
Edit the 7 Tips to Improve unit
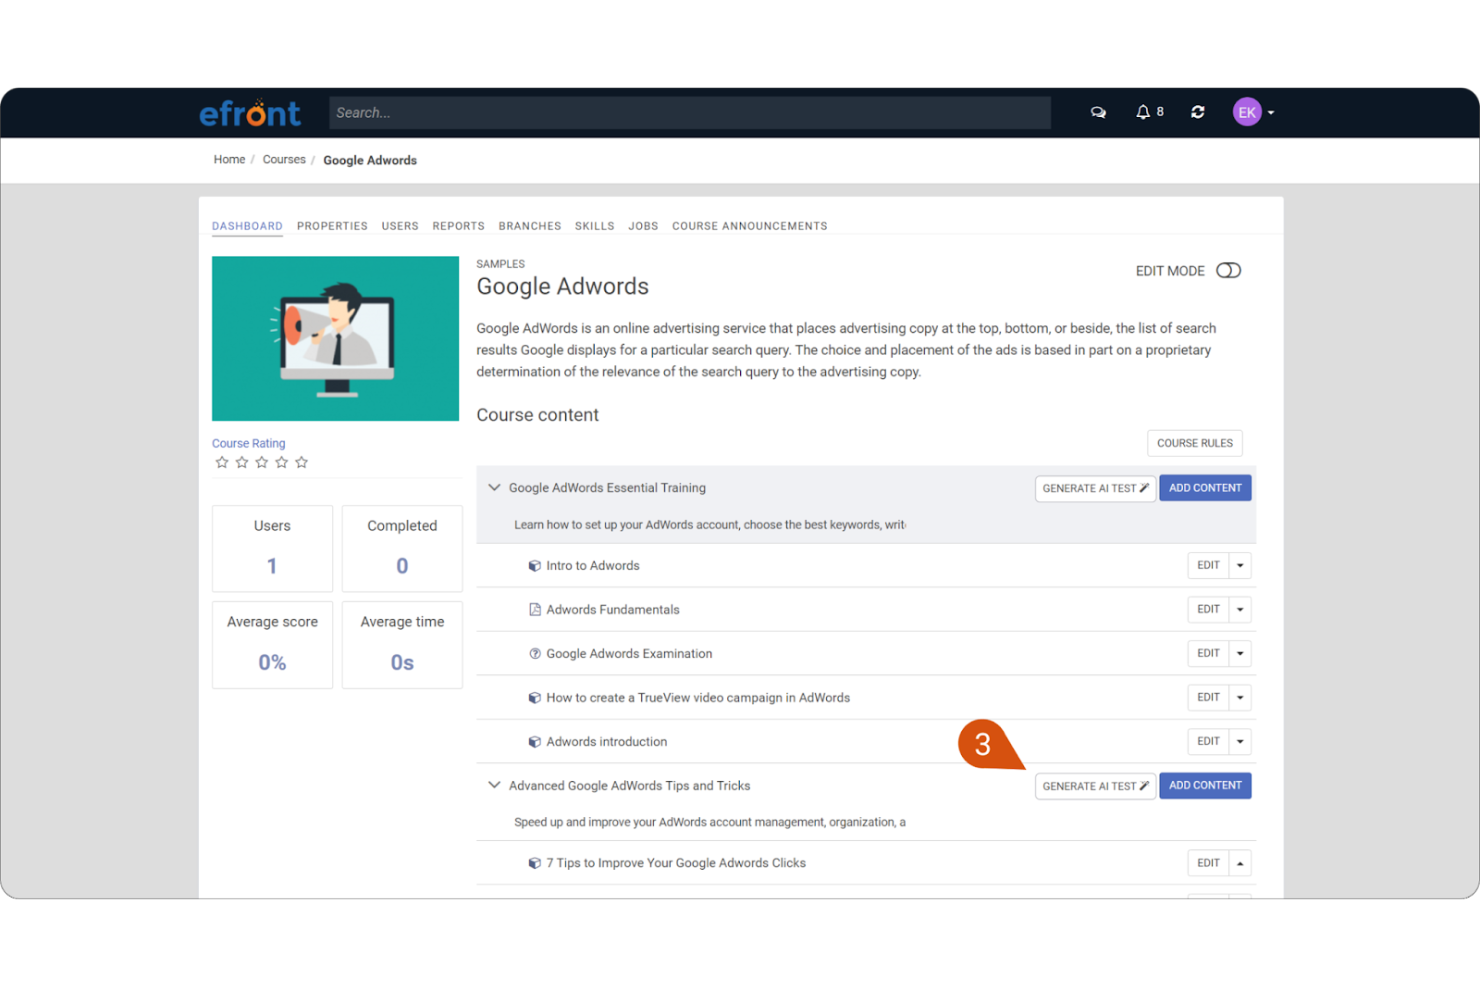point(1208,863)
